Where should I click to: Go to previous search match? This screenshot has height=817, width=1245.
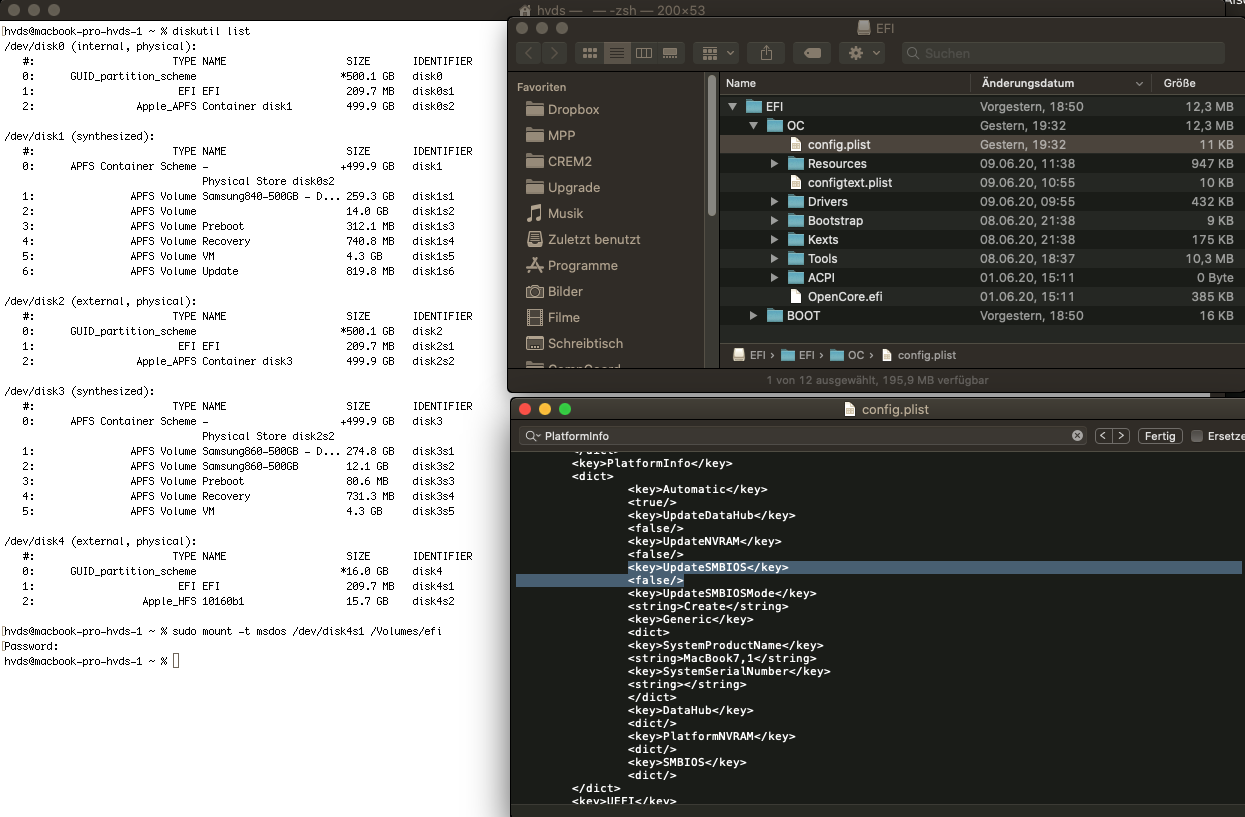(x=1103, y=436)
